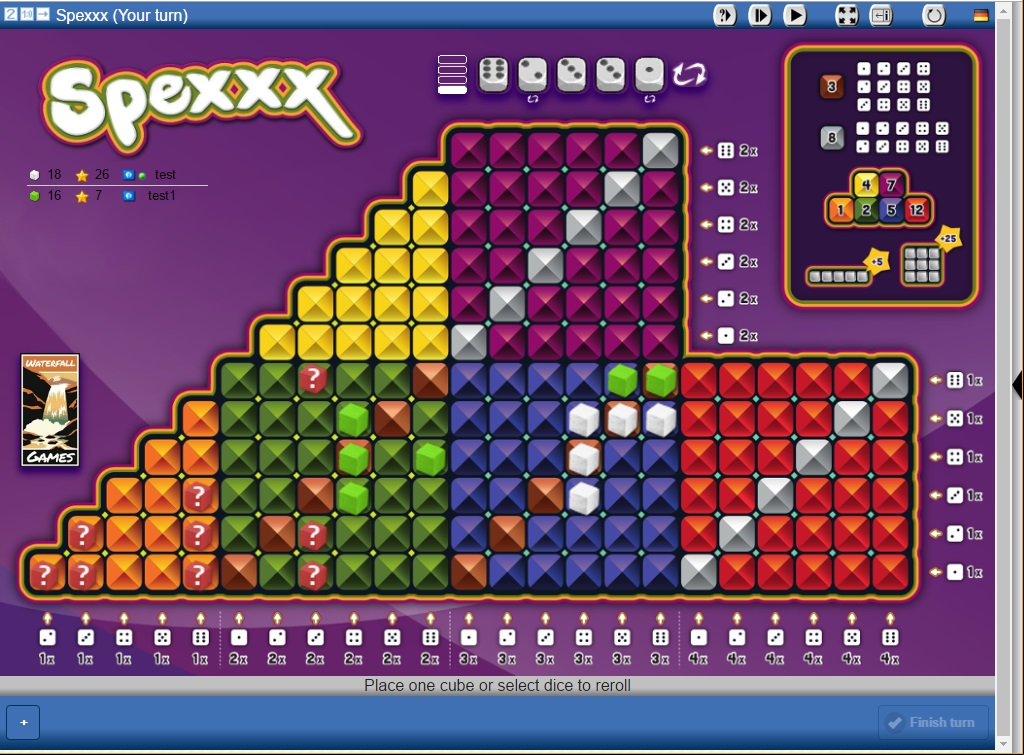Click the six-dot die above the last 4x label
Screen dimensions: 1024x755
pos(889,637)
